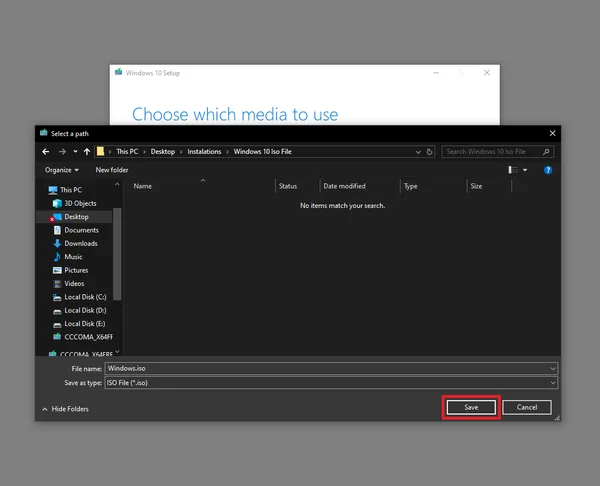Select This PC in breadcrumb path
600x486 pixels.
127,152
